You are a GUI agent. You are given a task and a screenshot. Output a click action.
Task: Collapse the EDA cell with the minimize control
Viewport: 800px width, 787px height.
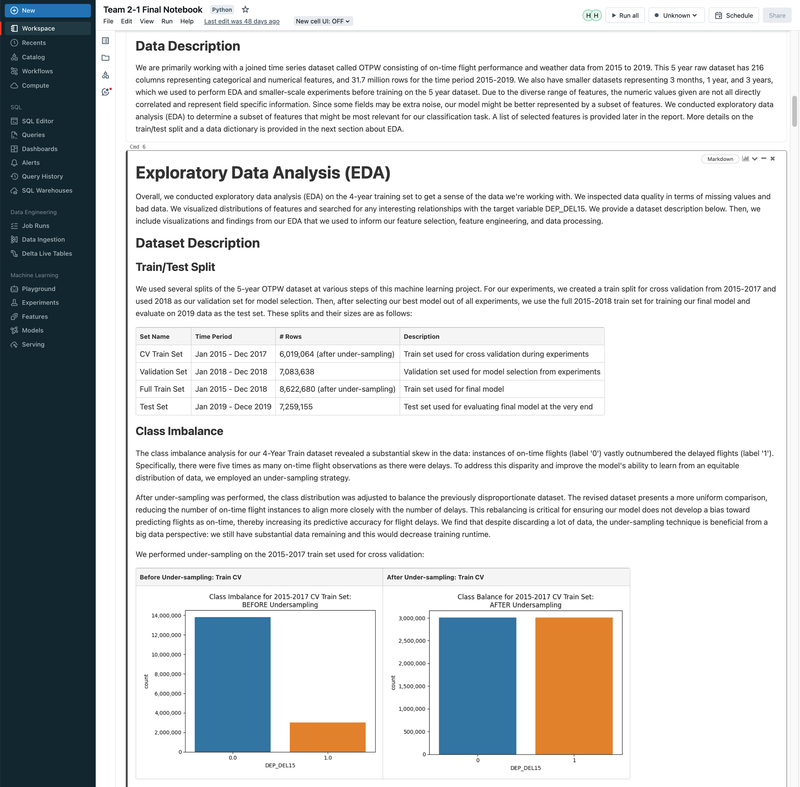coord(763,158)
